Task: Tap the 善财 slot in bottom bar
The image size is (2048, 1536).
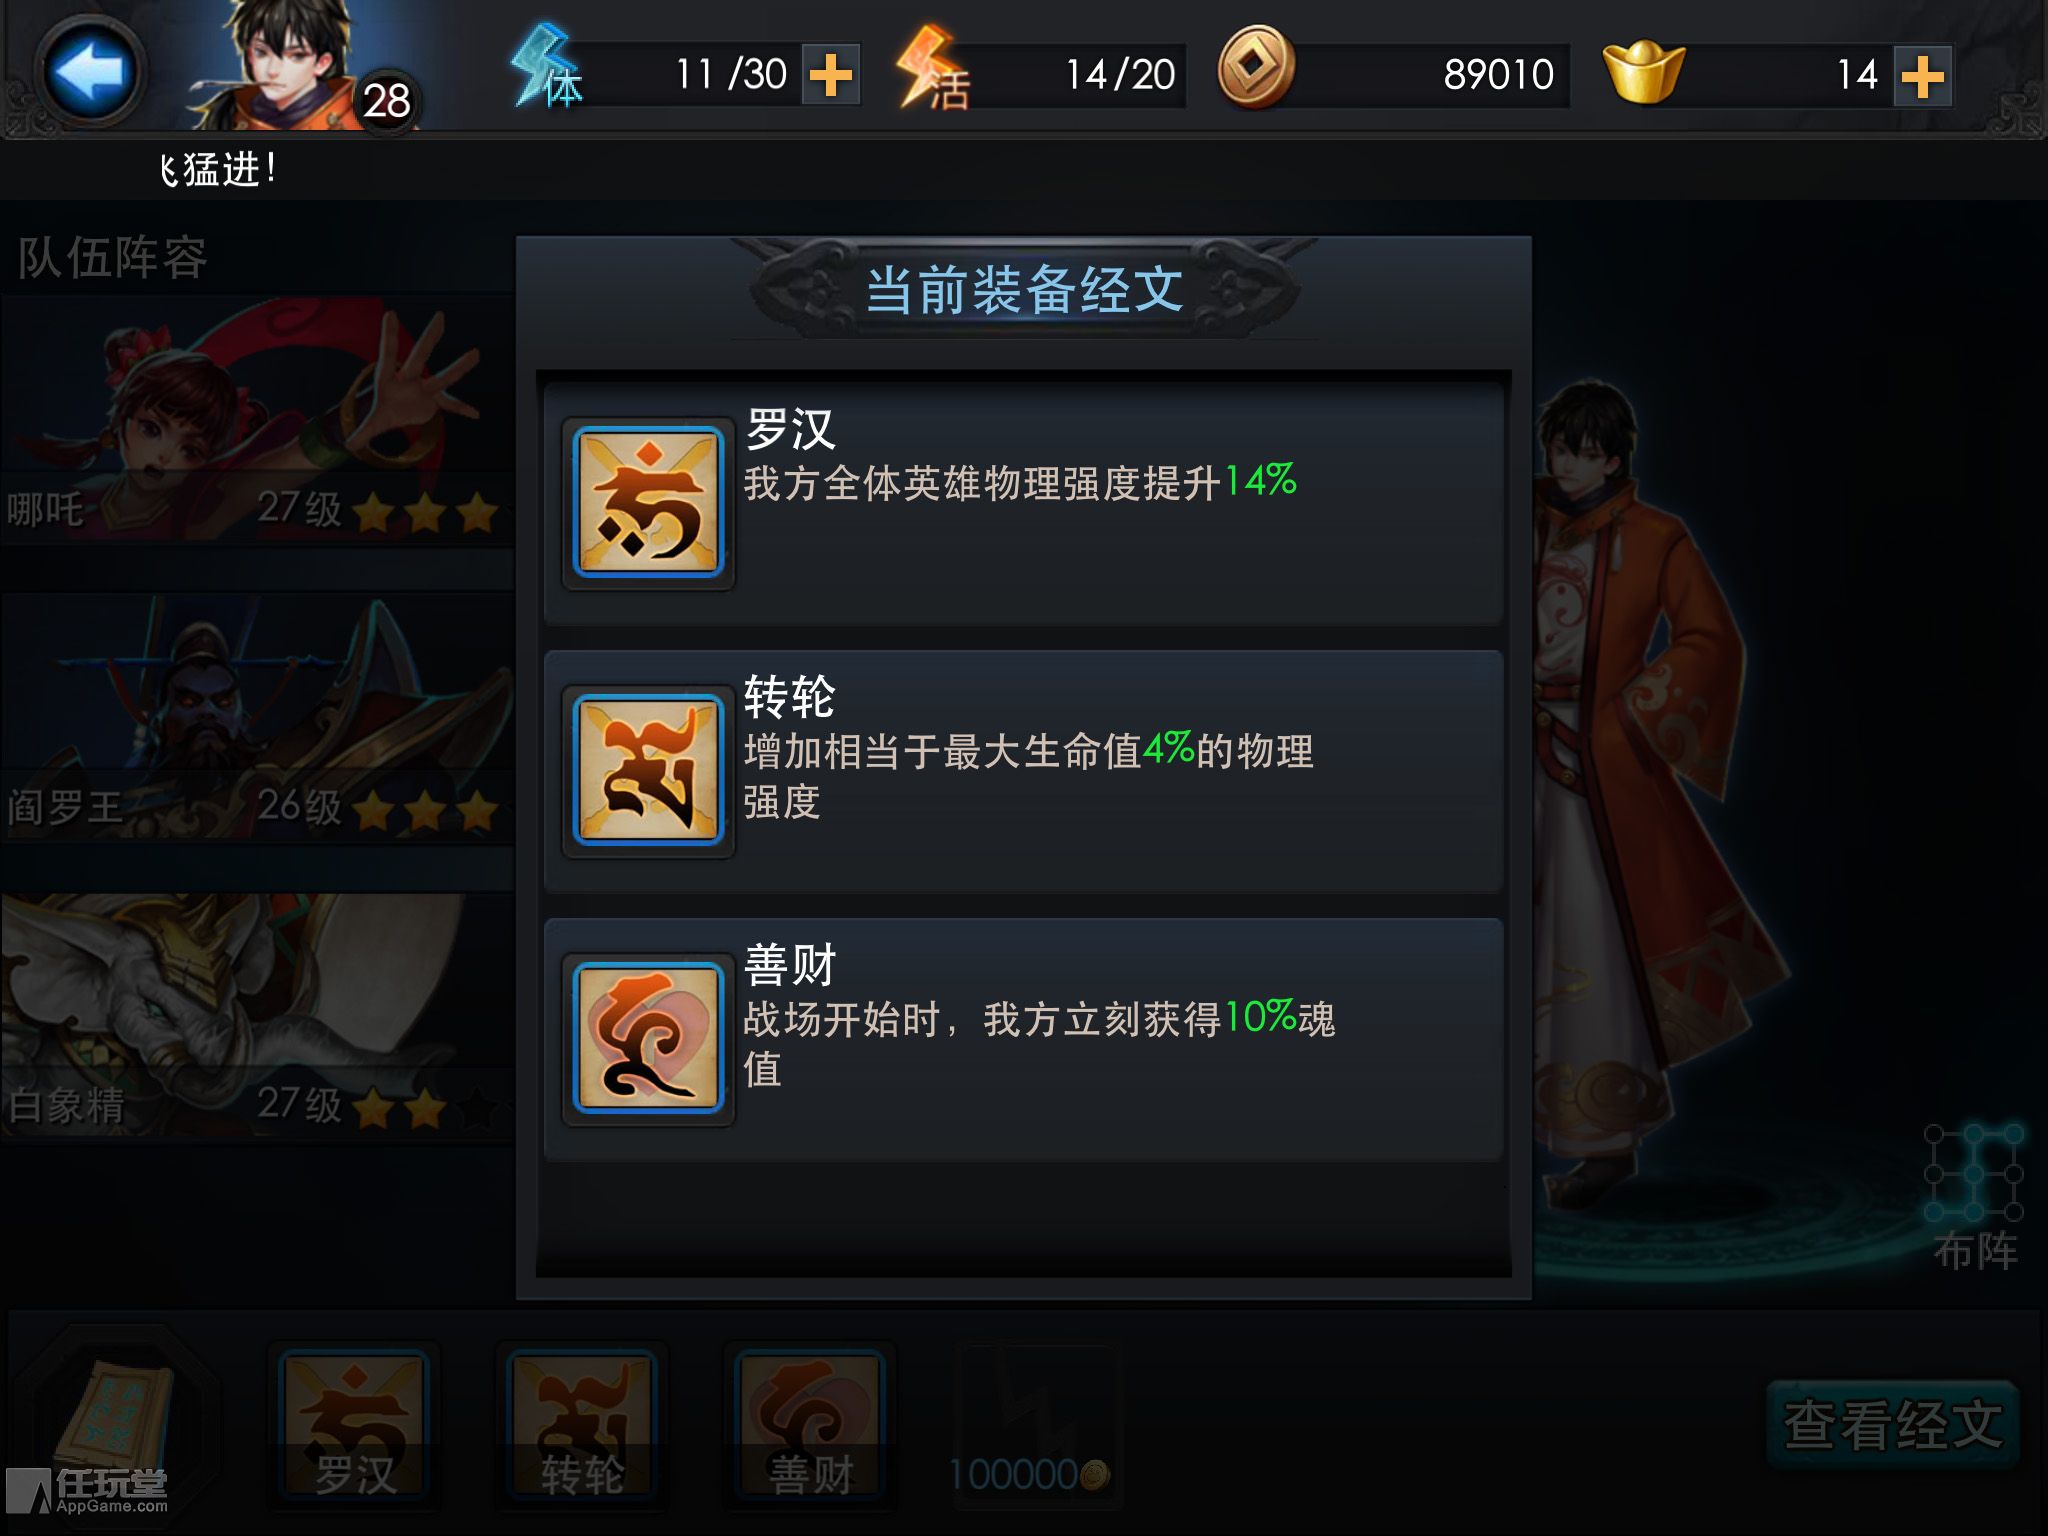Action: (810, 1424)
